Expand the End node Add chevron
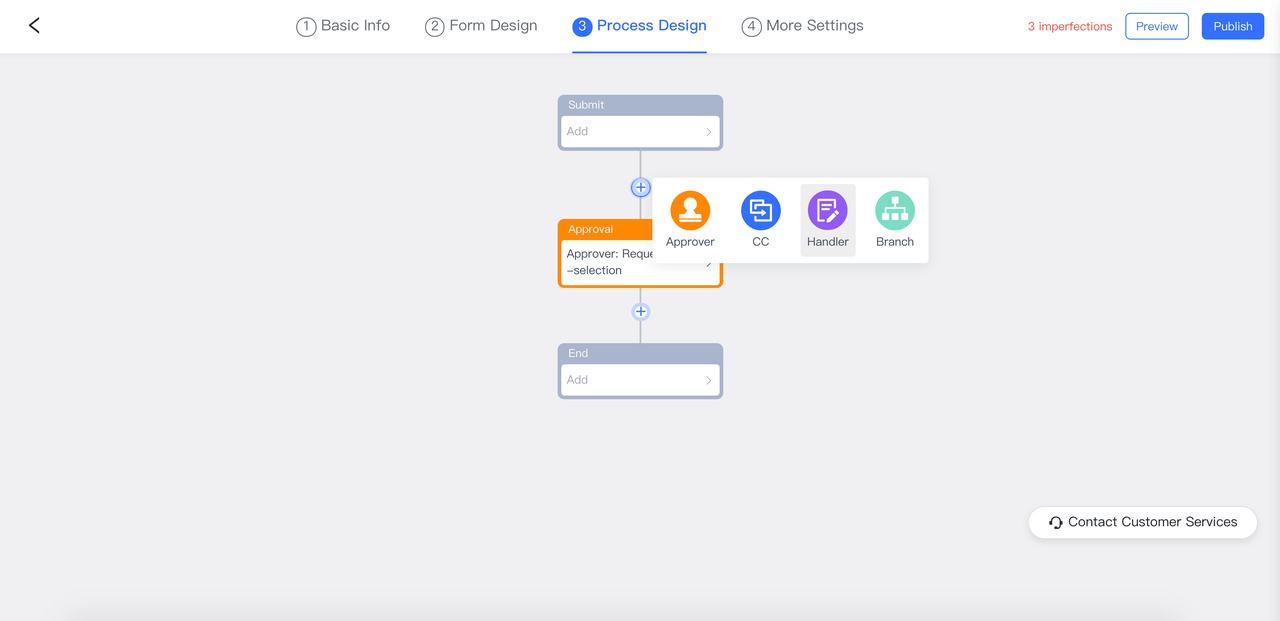 point(708,380)
